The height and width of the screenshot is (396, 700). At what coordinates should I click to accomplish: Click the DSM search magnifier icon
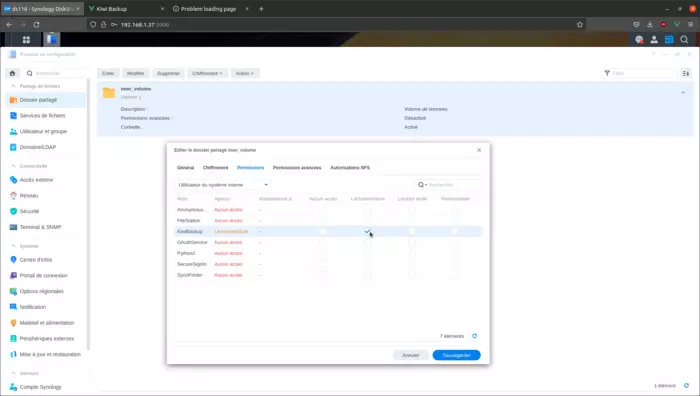coord(684,40)
